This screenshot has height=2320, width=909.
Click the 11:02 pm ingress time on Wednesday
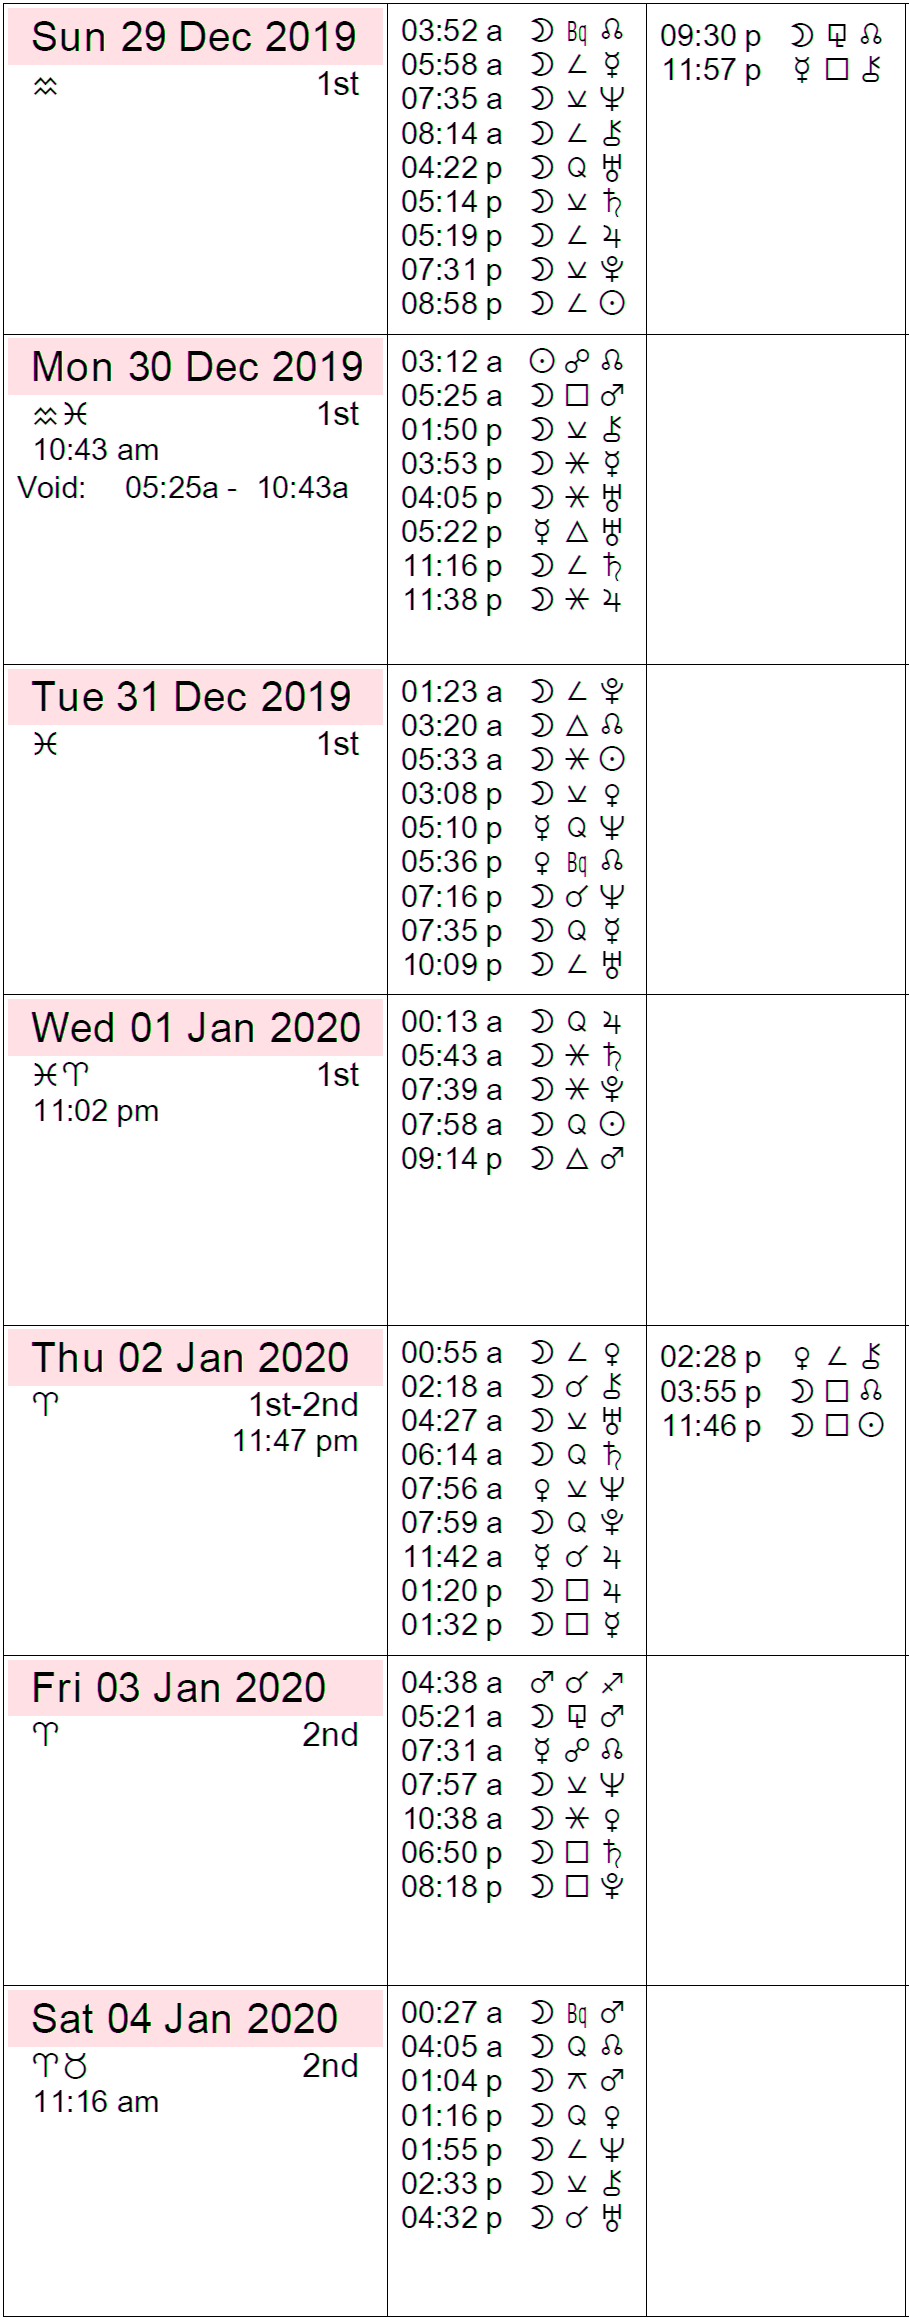coord(96,1111)
